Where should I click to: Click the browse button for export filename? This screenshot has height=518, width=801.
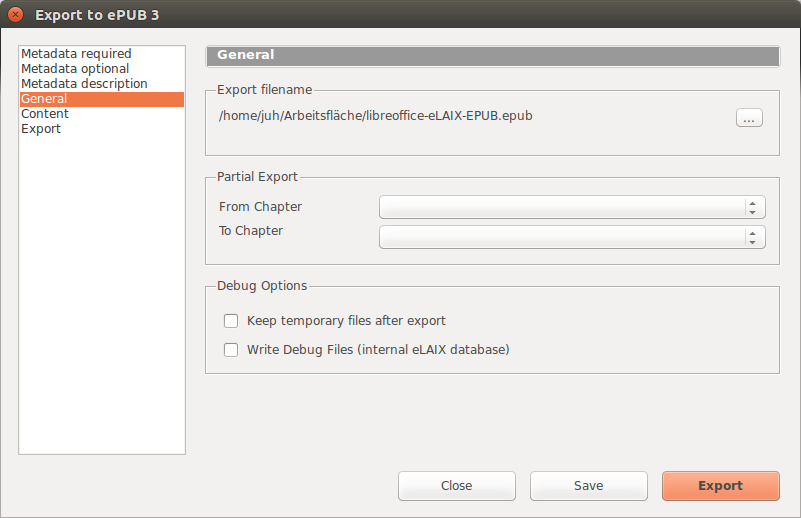(x=749, y=117)
